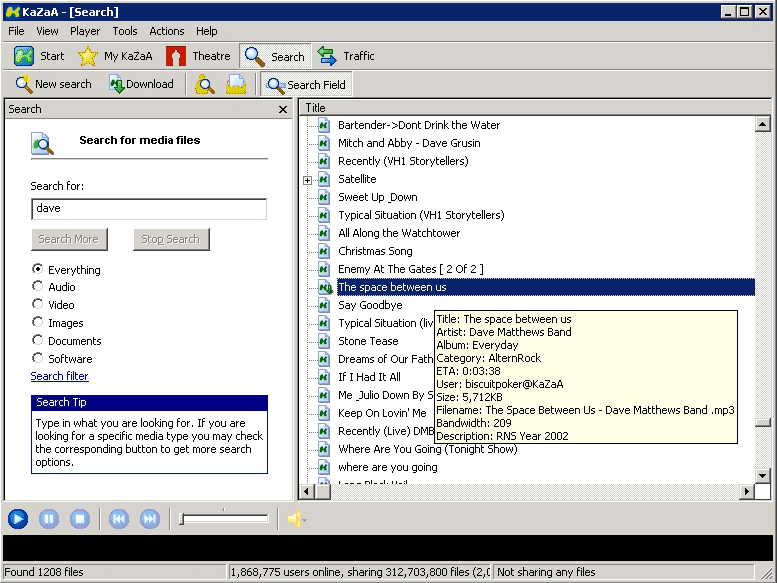This screenshot has height=583, width=777.
Task: Select result Enemy At The Gates [ 2 Of 2 ]
Action: (411, 269)
